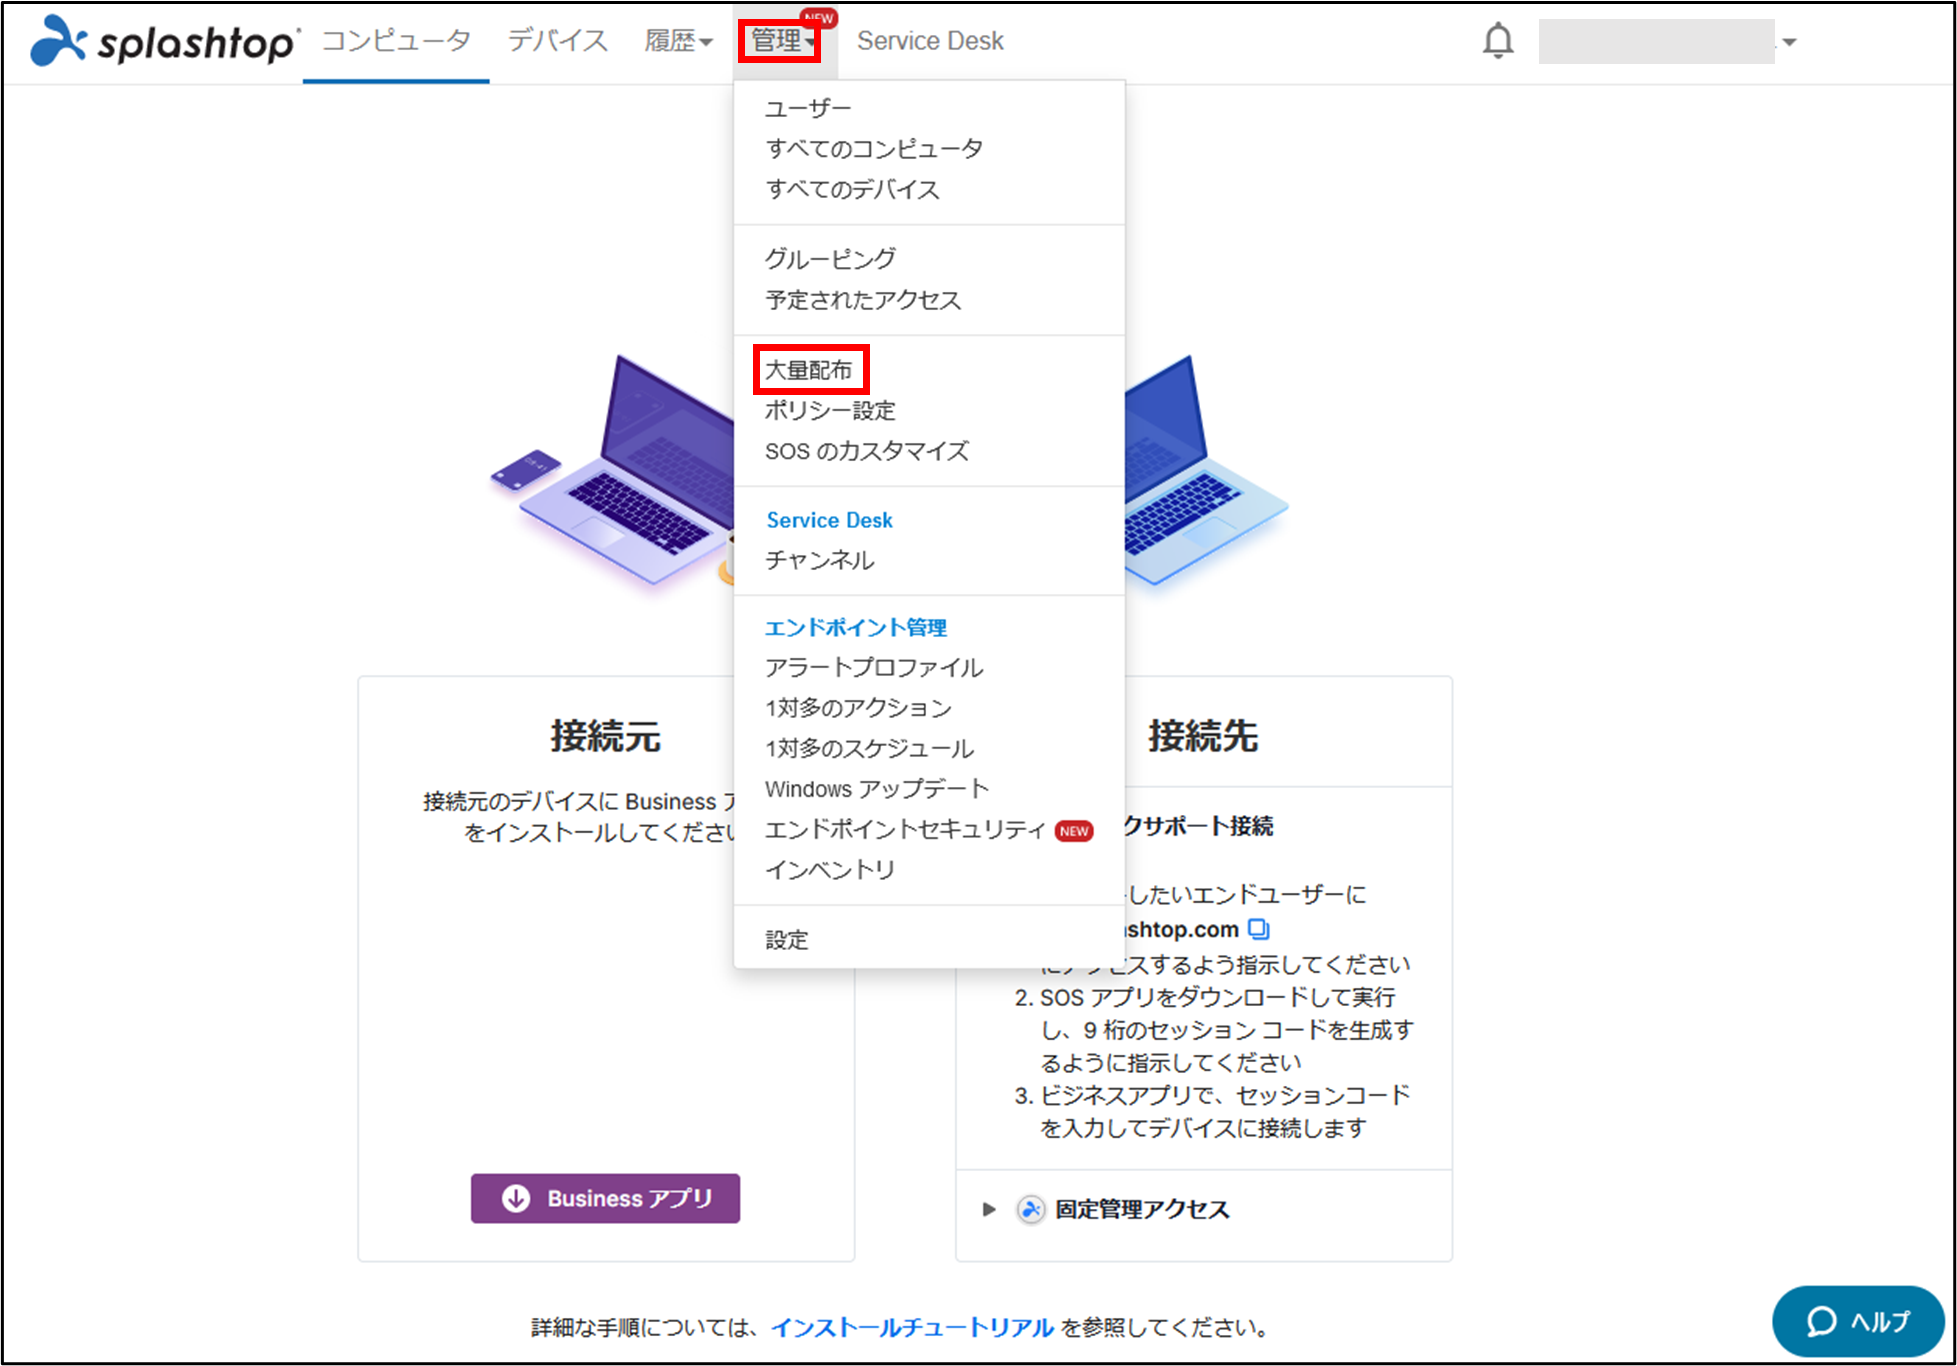1957x1366 pixels.
Task: Select チャンネル menu item
Action: [819, 561]
